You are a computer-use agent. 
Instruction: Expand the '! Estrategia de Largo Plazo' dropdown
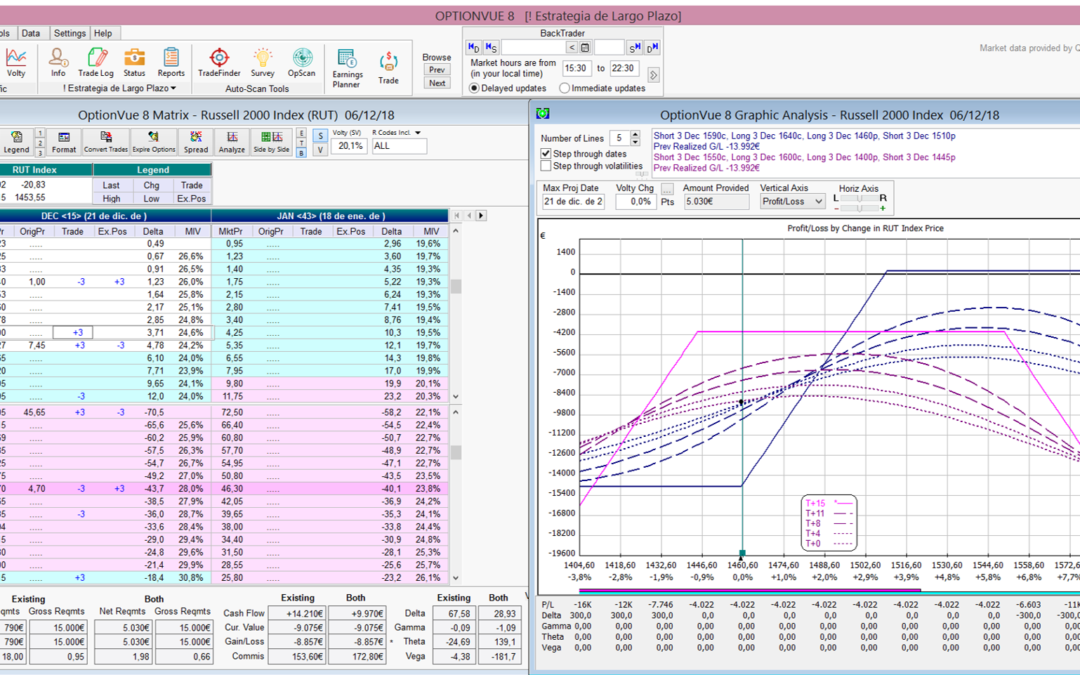point(174,88)
